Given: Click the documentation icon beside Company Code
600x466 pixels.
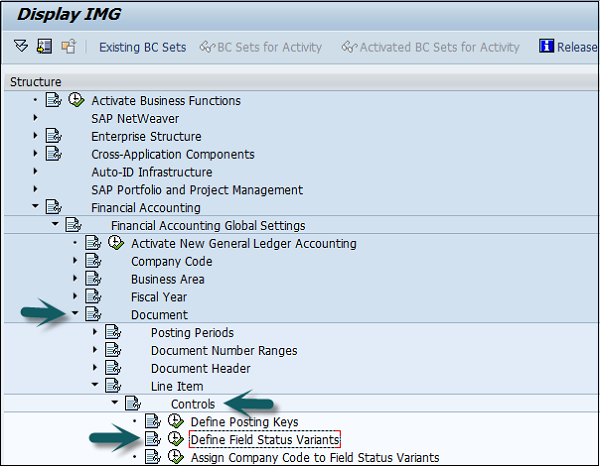Looking at the screenshot, I should pyautogui.click(x=93, y=261).
